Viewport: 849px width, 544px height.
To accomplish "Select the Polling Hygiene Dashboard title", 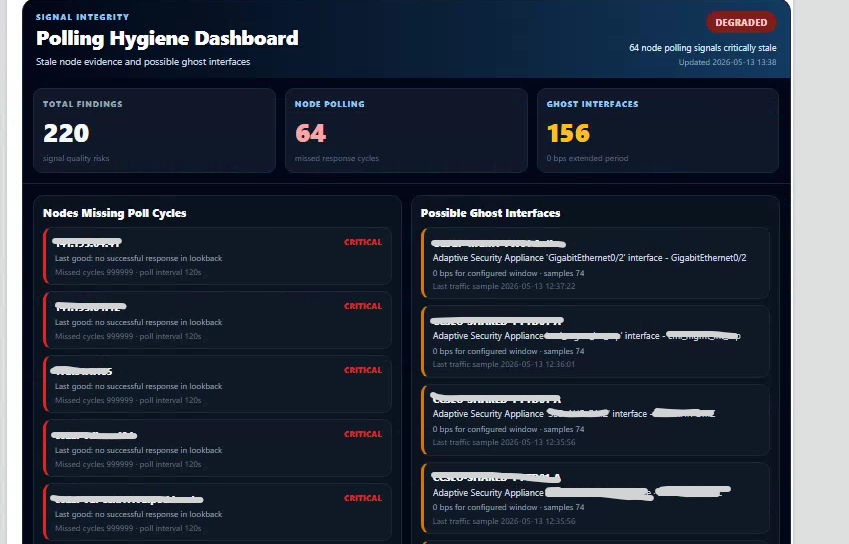I will point(167,38).
